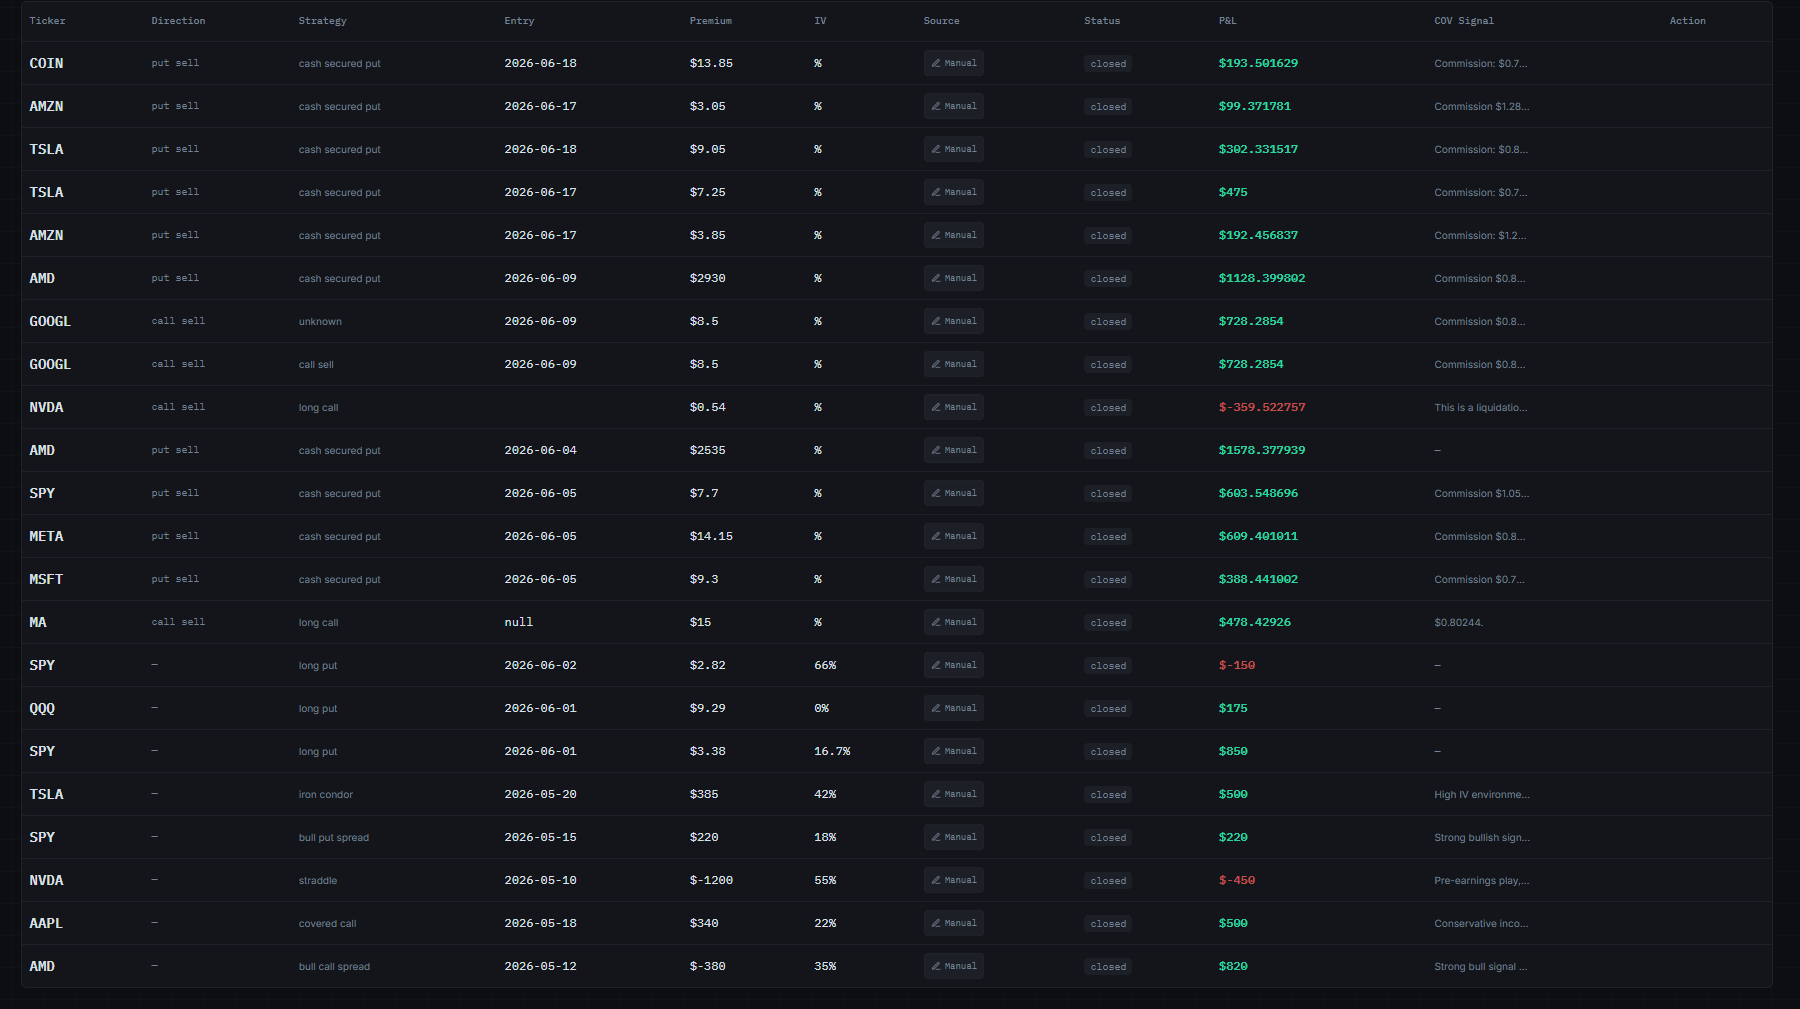The height and width of the screenshot is (1009, 1800).
Task: Click the P&L value $1578.377939
Action: [x=1262, y=450]
